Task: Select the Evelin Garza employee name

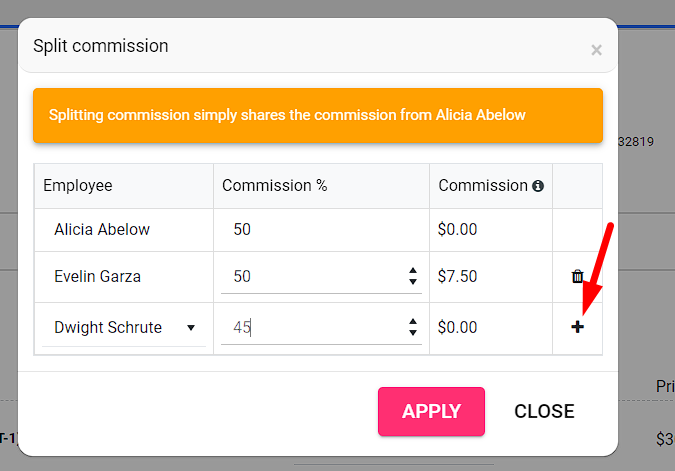Action: point(97,276)
